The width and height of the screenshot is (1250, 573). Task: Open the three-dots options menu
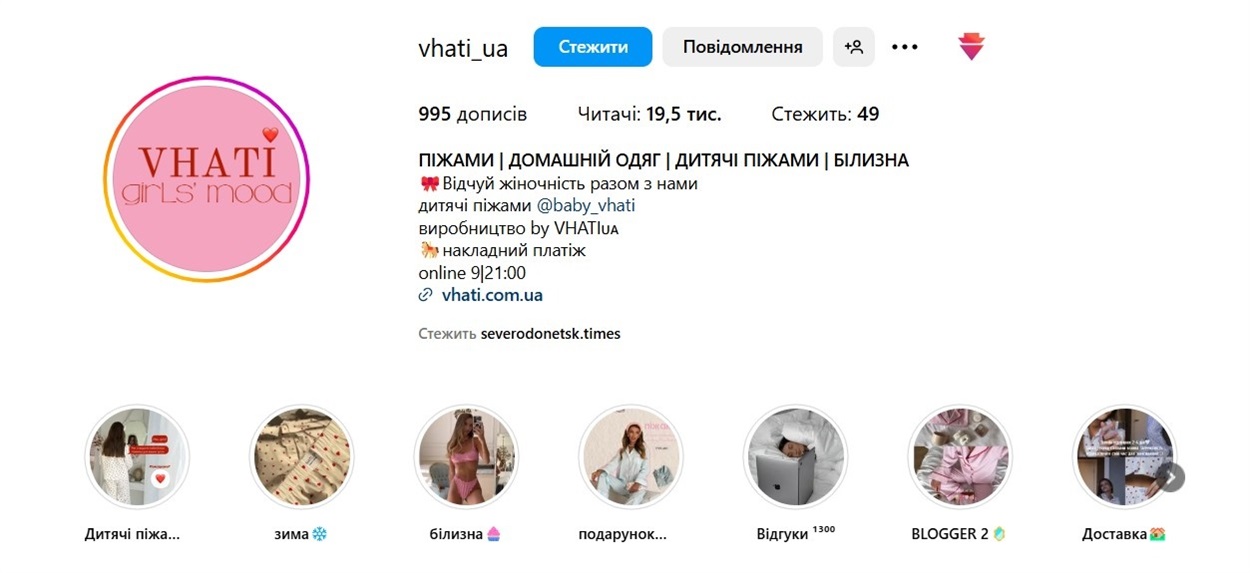(905, 47)
